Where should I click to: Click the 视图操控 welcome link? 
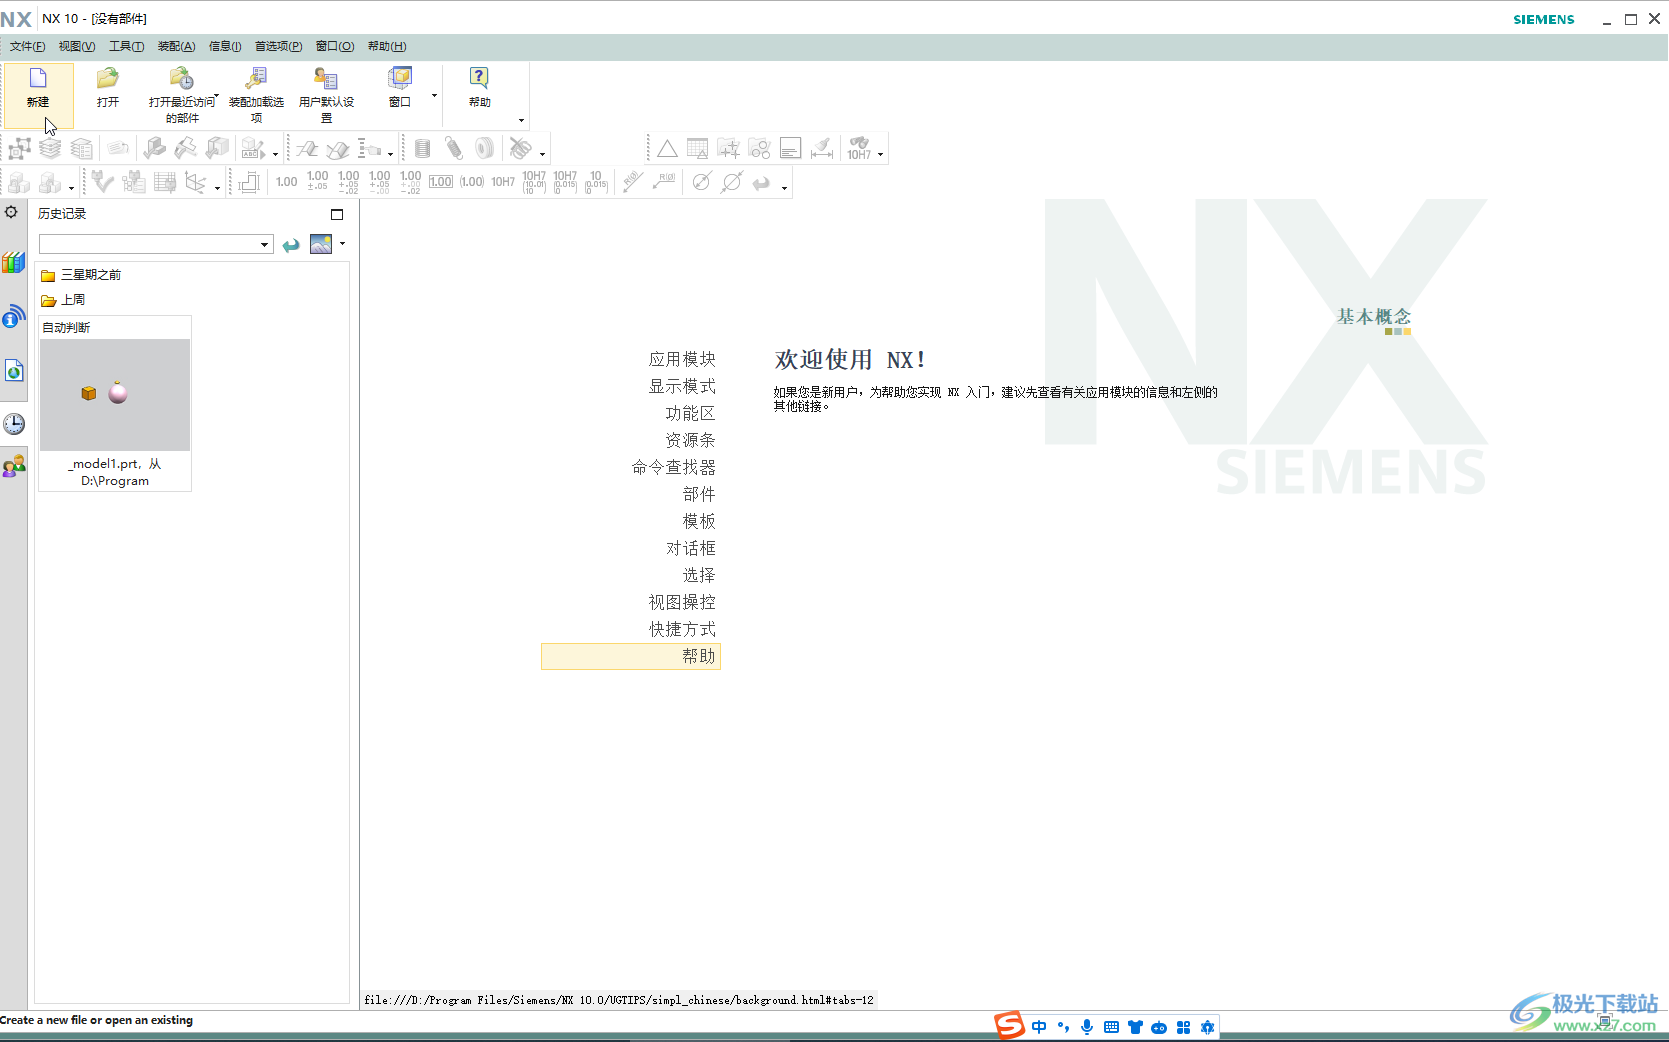coord(682,602)
